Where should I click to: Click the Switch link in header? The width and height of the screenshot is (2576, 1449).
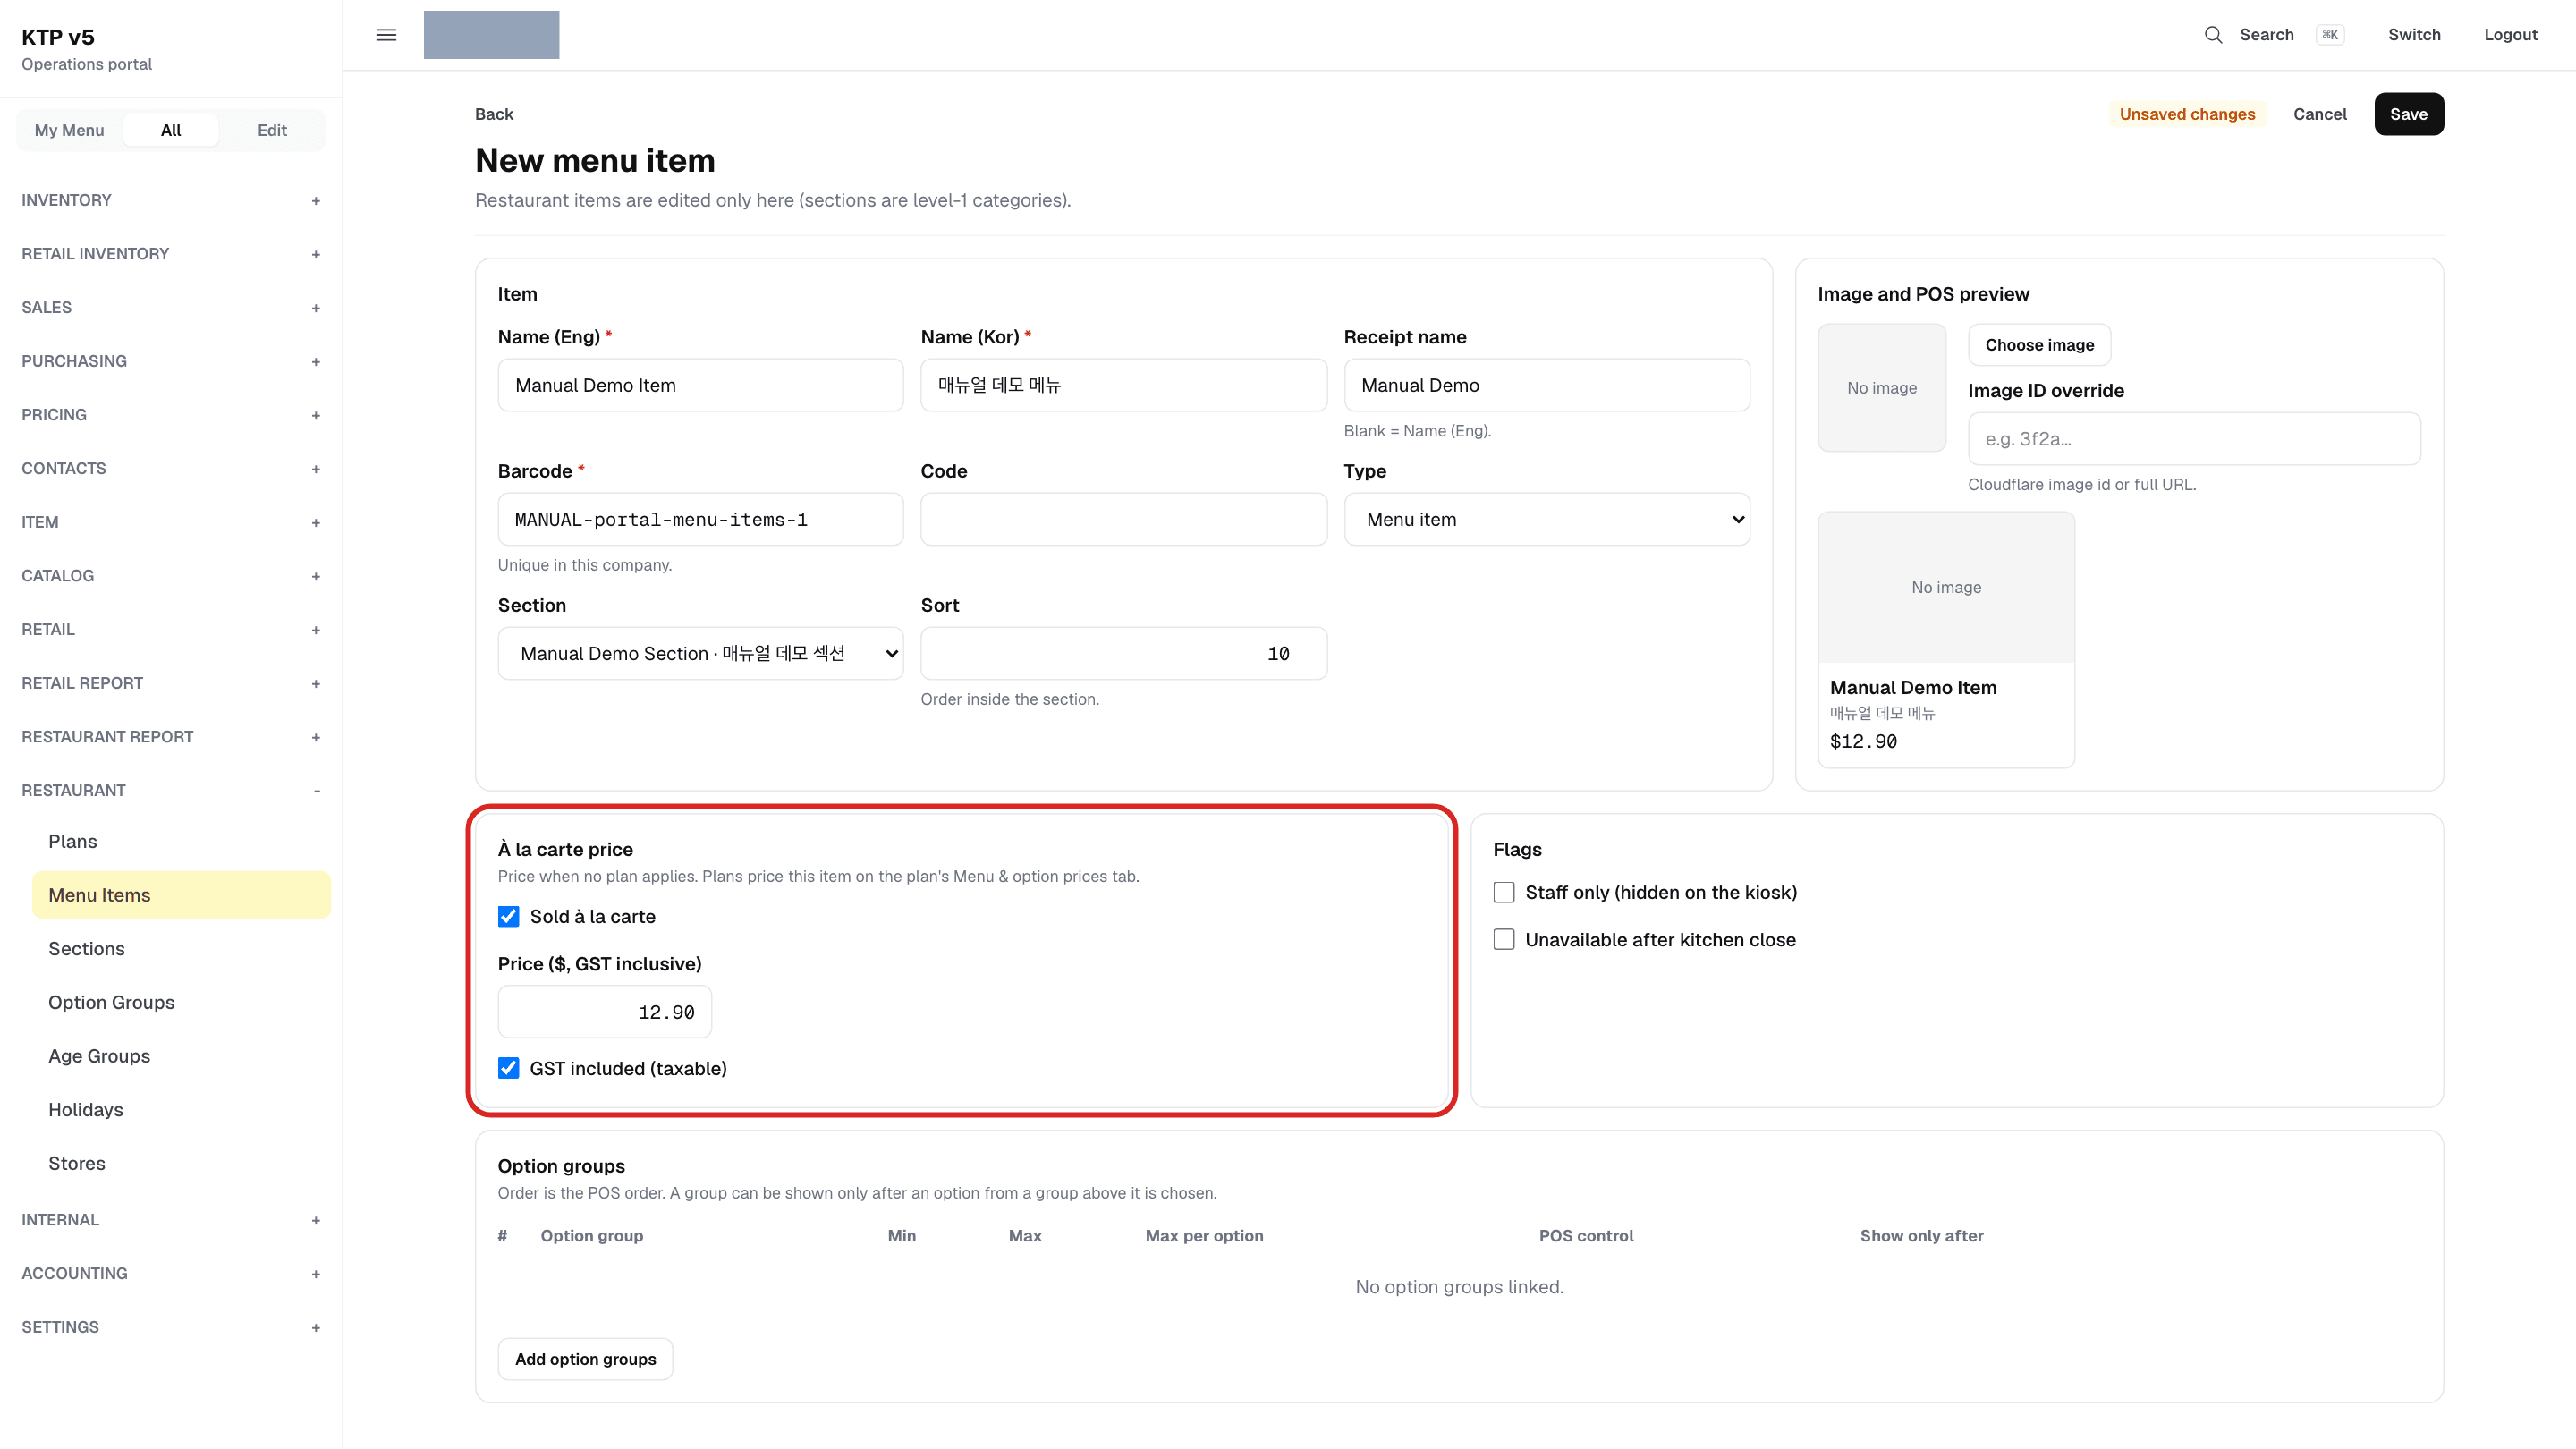(x=2414, y=35)
